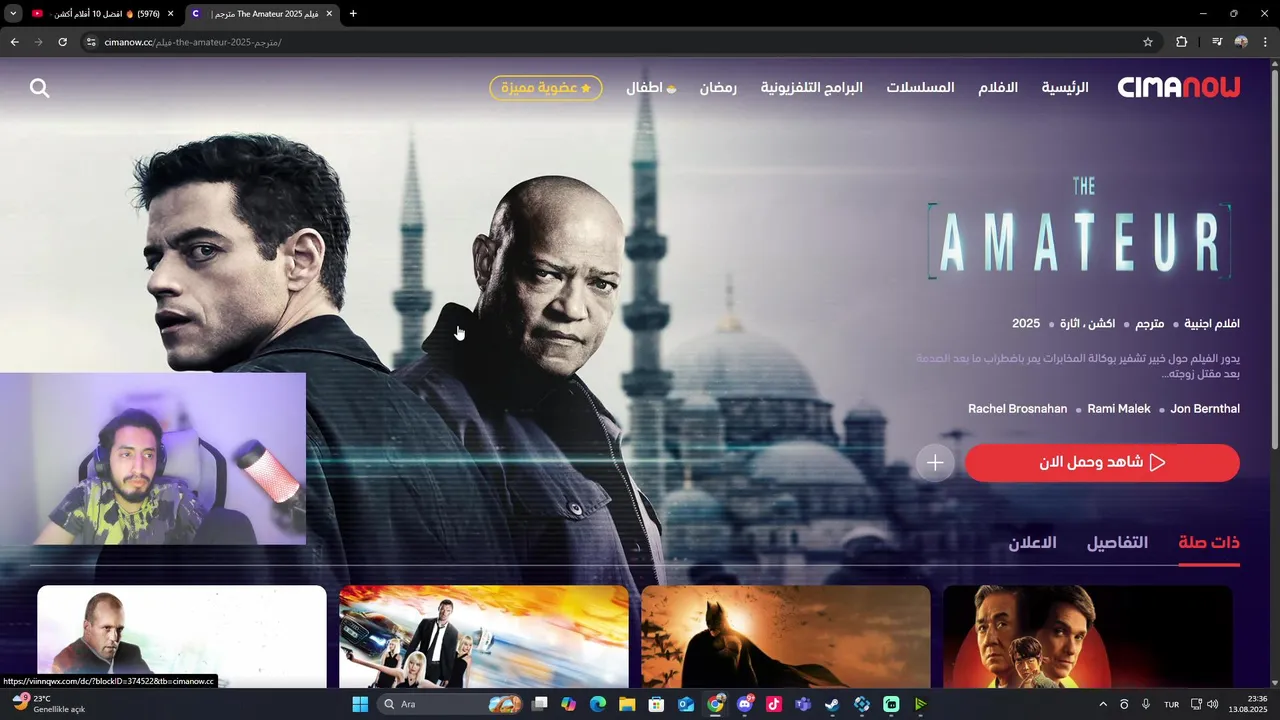
Task: Reload the page
Action: pos(62,42)
